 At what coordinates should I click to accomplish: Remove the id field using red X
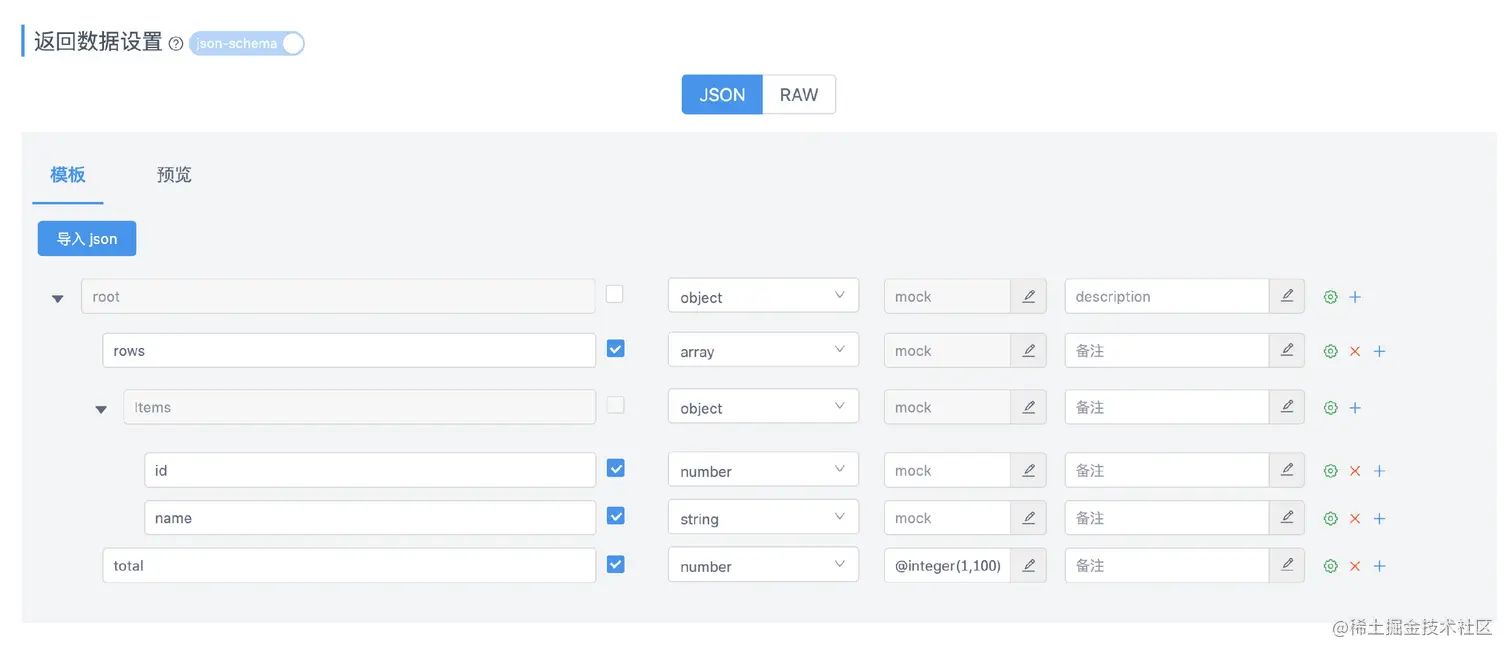pos(1355,471)
